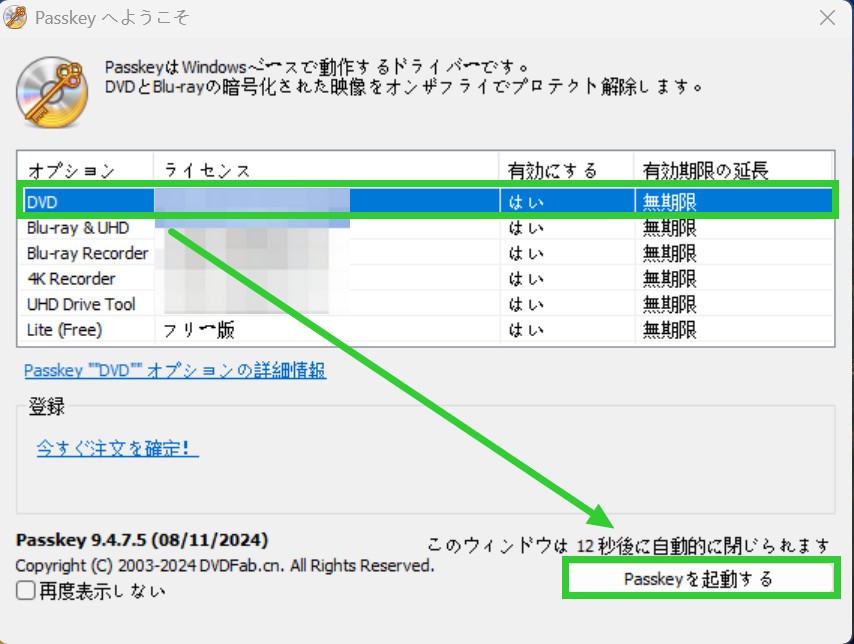Click the large Passkey disc and key logo
Image resolution: width=854 pixels, height=644 pixels.
pyautogui.click(x=52, y=92)
